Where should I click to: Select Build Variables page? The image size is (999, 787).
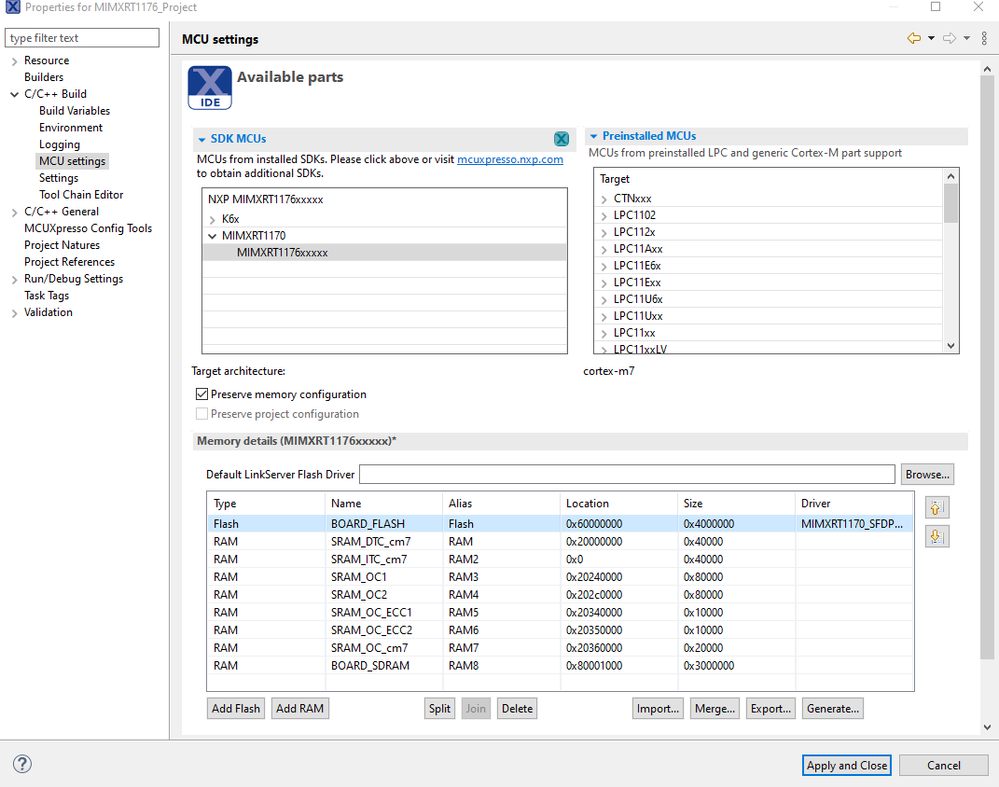(x=75, y=111)
